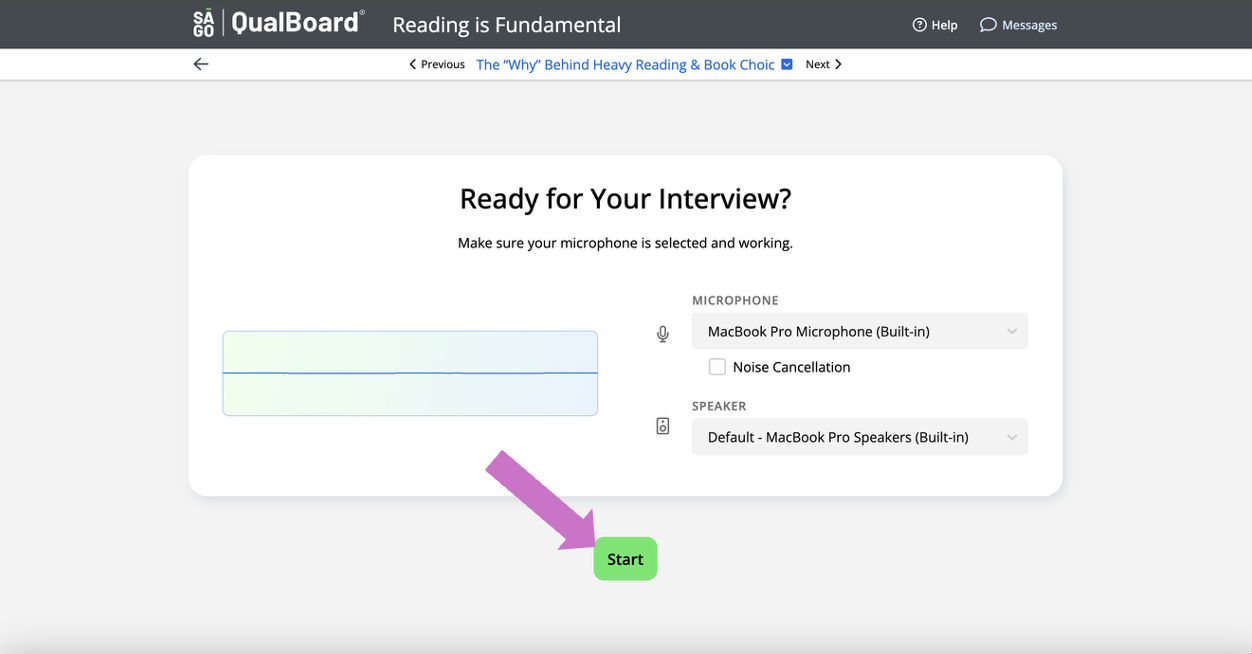1252x654 pixels.
Task: Expand the blue dropdown badge beside activity title
Action: tap(787, 63)
